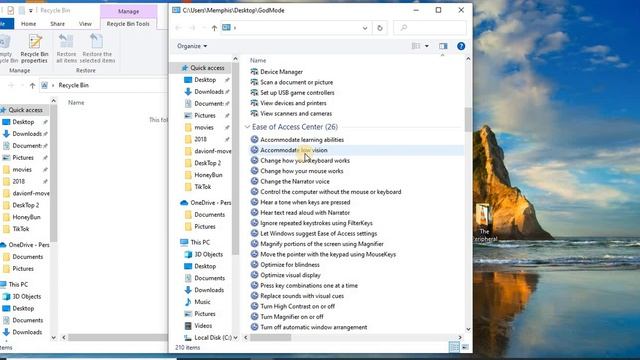Open TikTok folder in Recycle Bin navigation pane
Screen dimensions: 640x360
[20, 229]
